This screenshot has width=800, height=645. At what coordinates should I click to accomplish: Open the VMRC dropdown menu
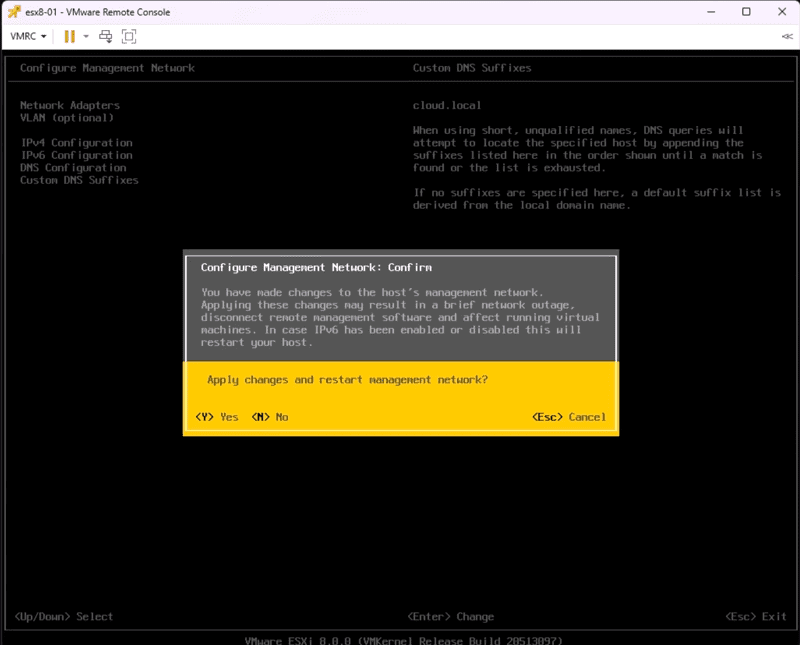(29, 36)
